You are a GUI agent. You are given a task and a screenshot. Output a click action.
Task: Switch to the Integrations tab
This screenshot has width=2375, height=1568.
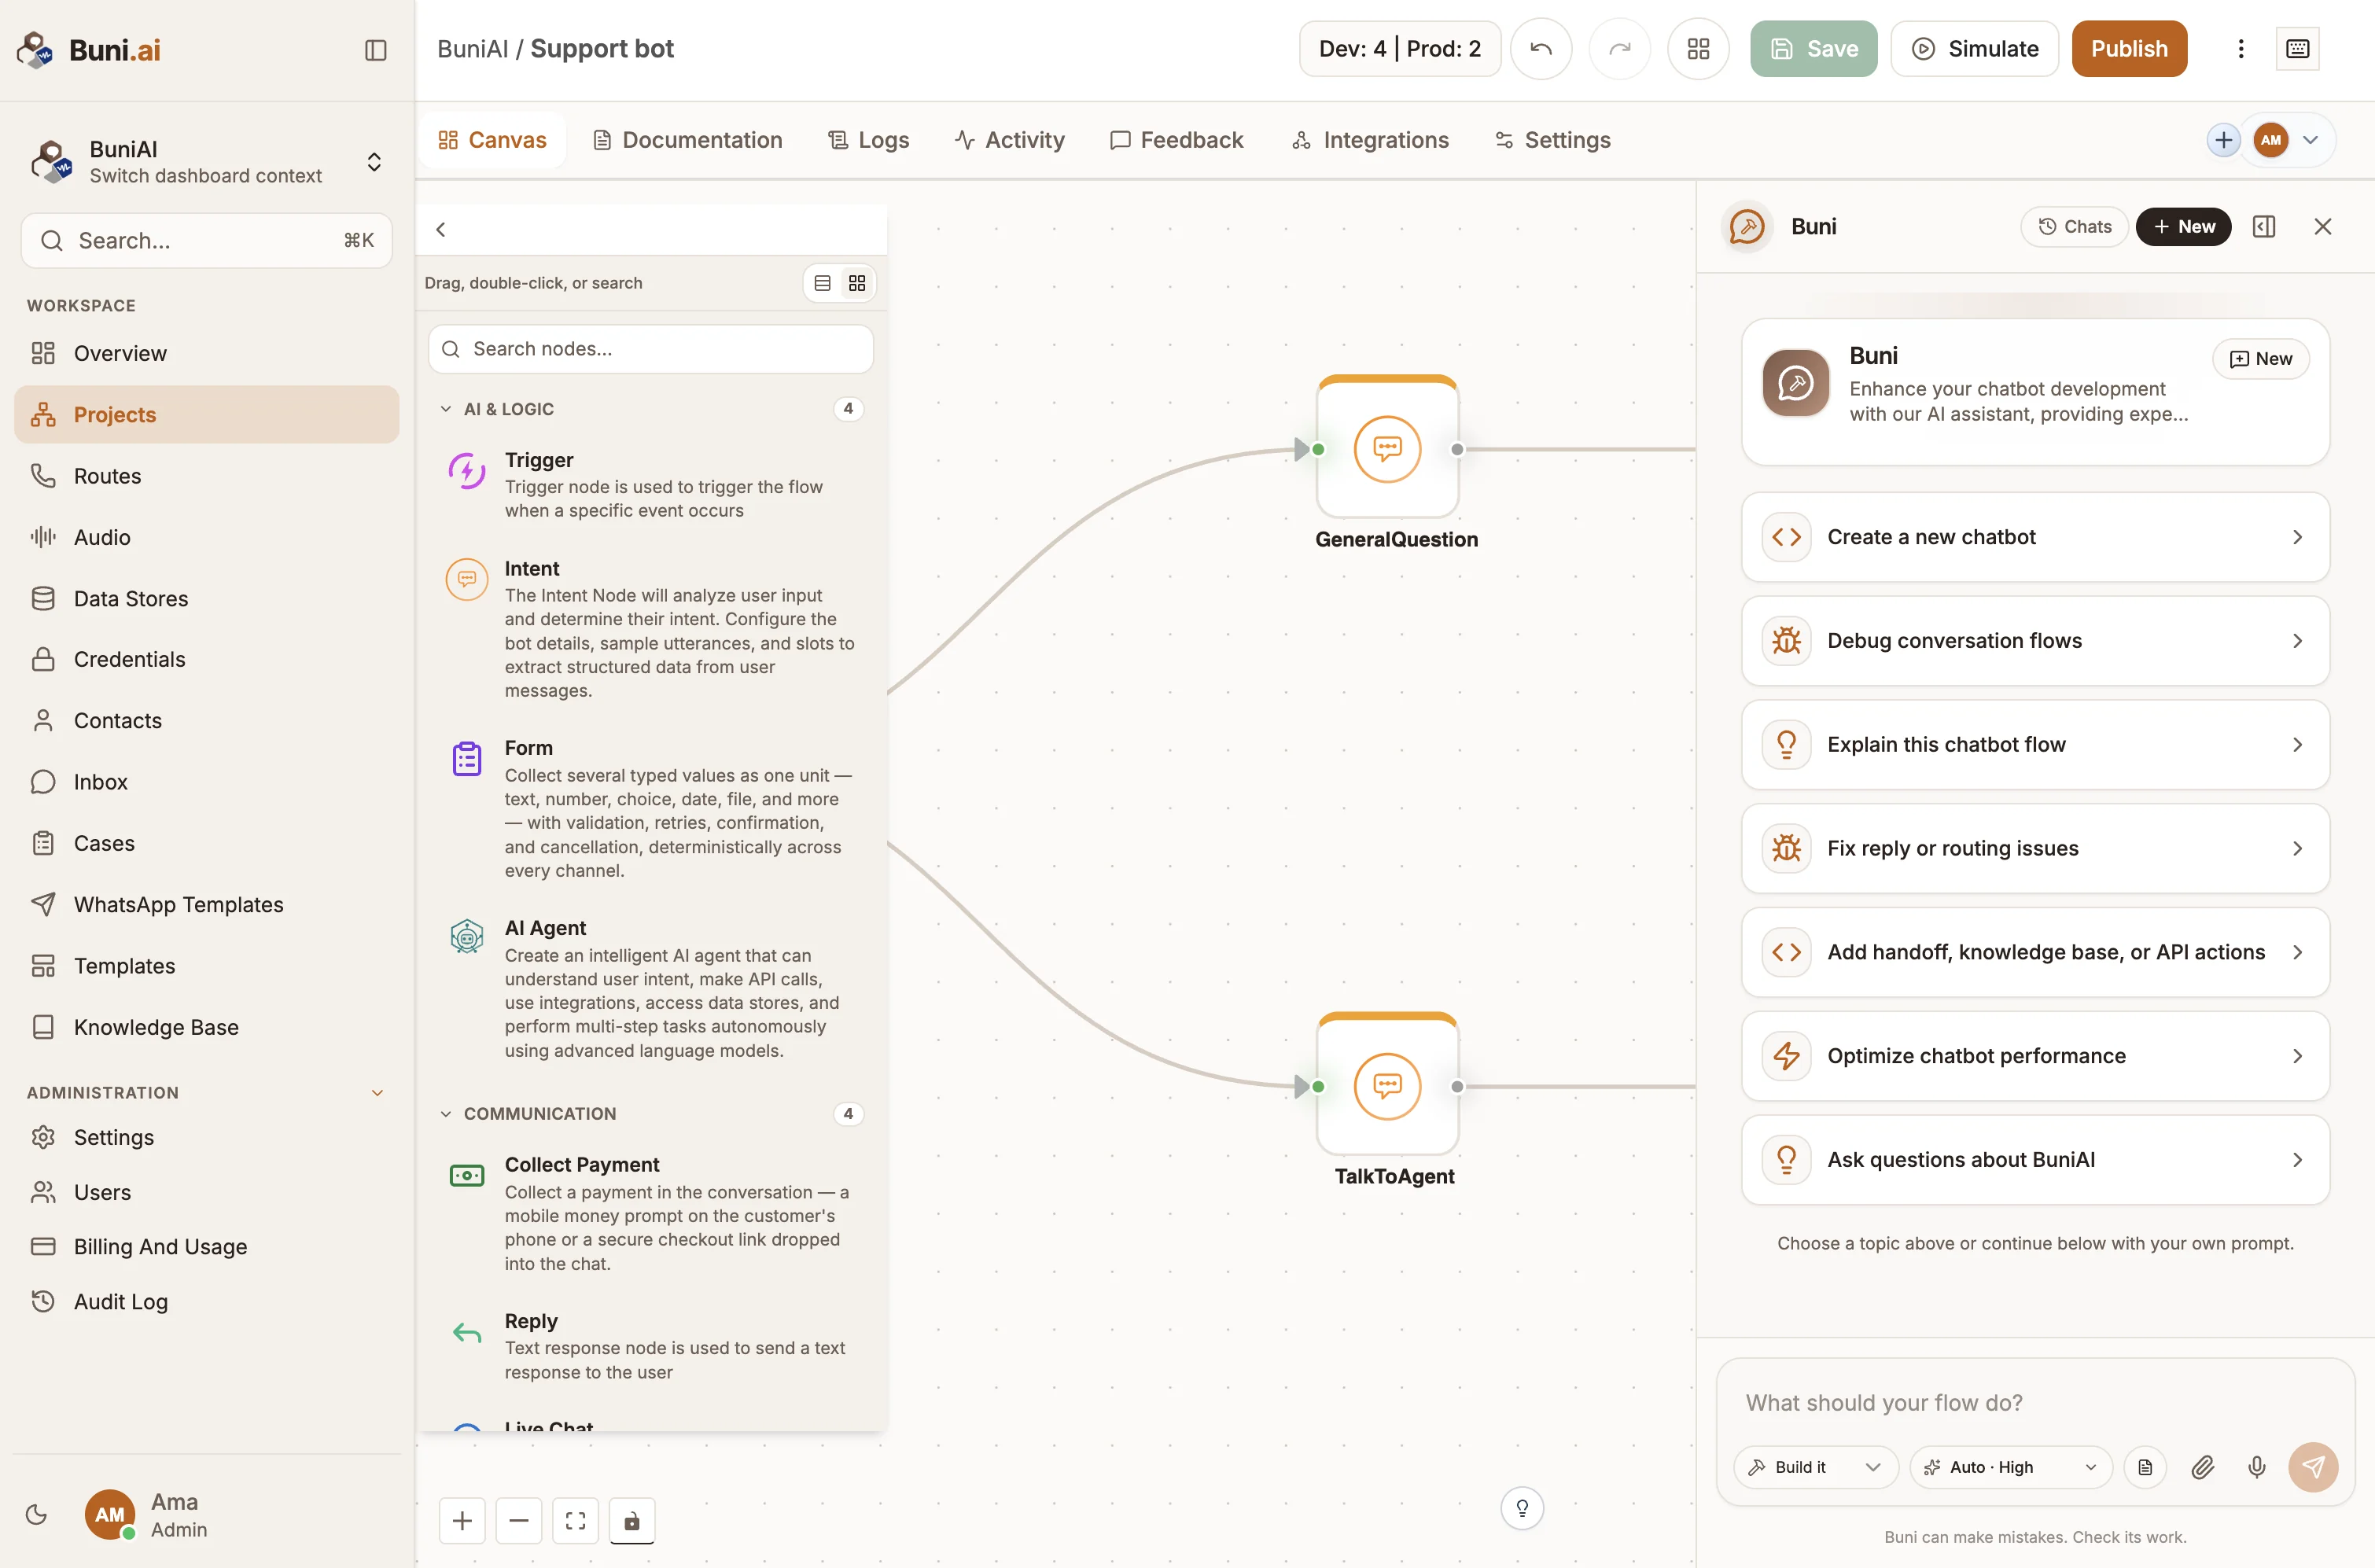1370,140
